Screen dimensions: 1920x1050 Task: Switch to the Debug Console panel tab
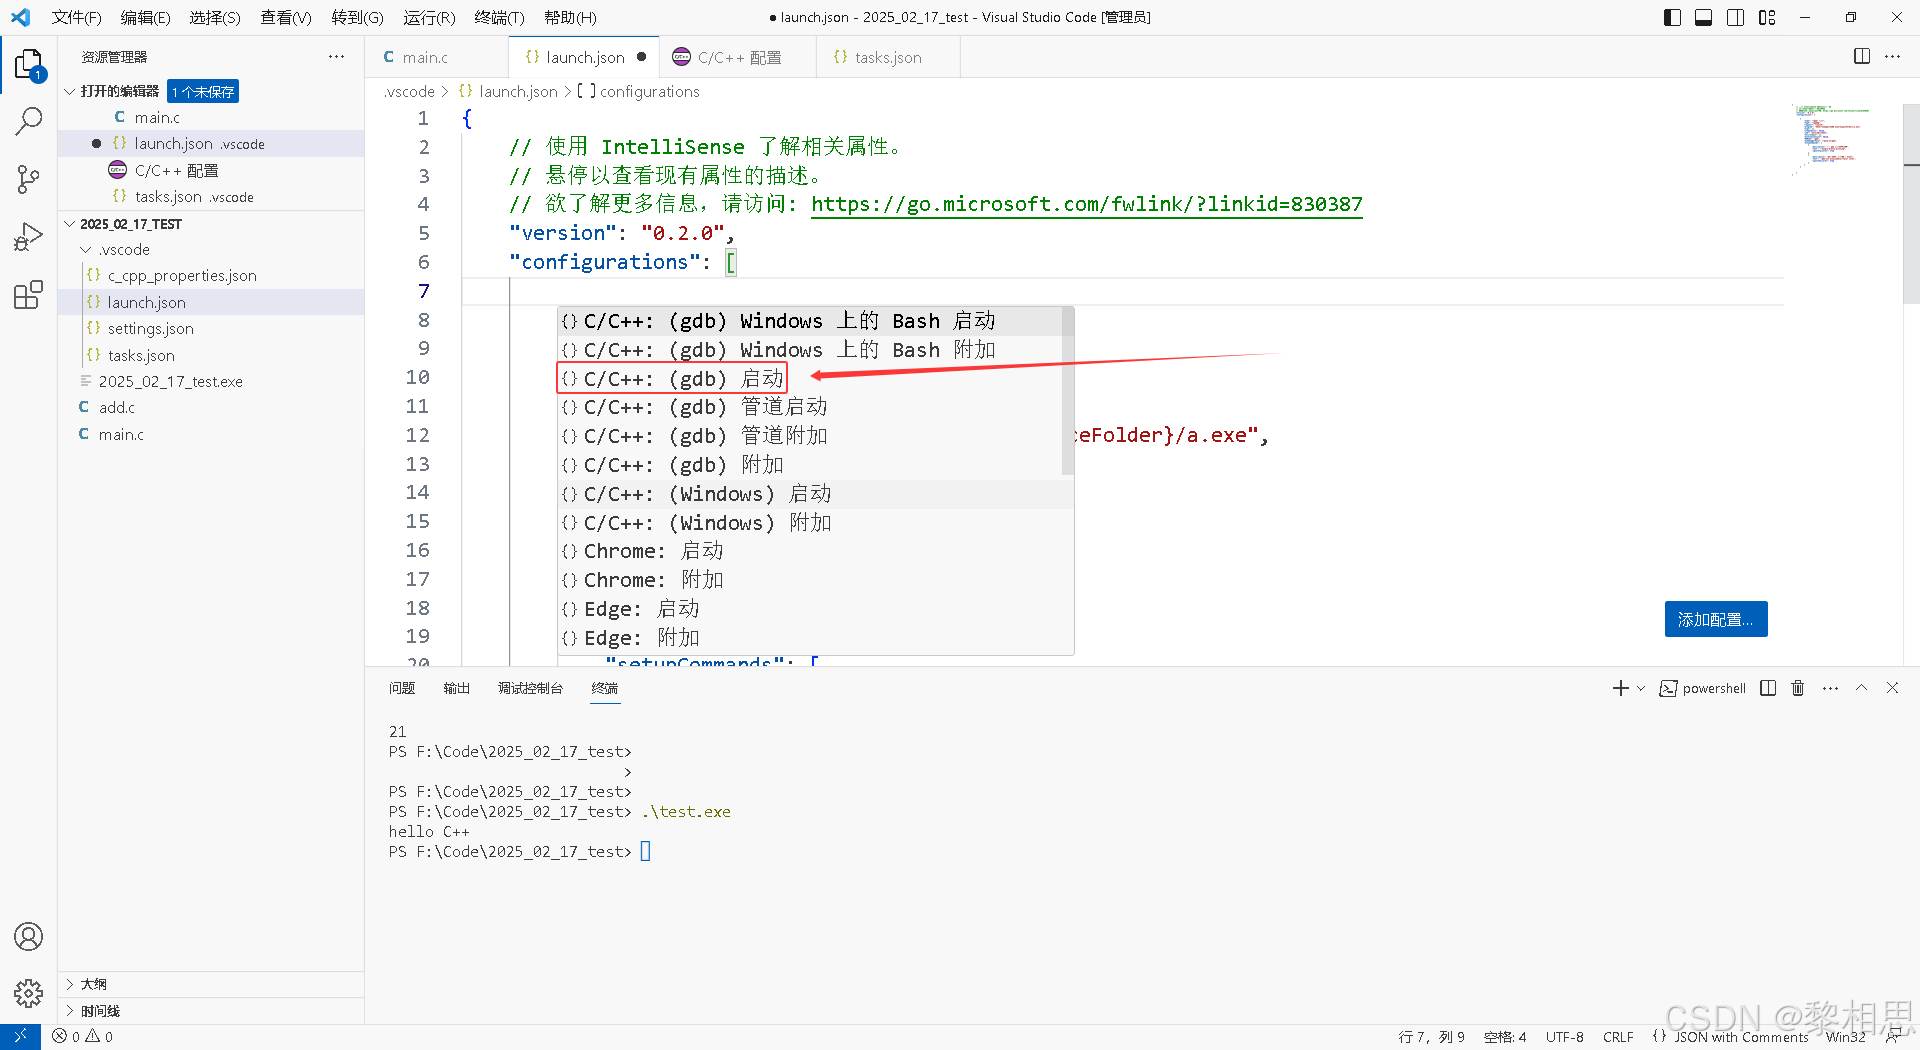(x=531, y=688)
